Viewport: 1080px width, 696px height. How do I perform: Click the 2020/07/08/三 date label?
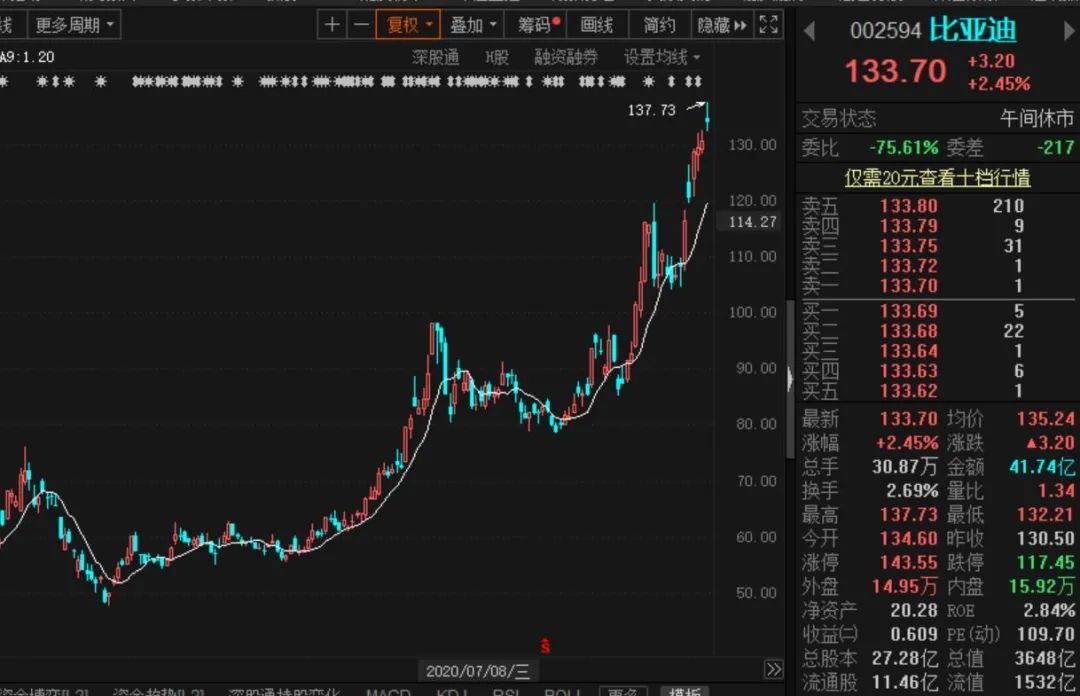477,671
